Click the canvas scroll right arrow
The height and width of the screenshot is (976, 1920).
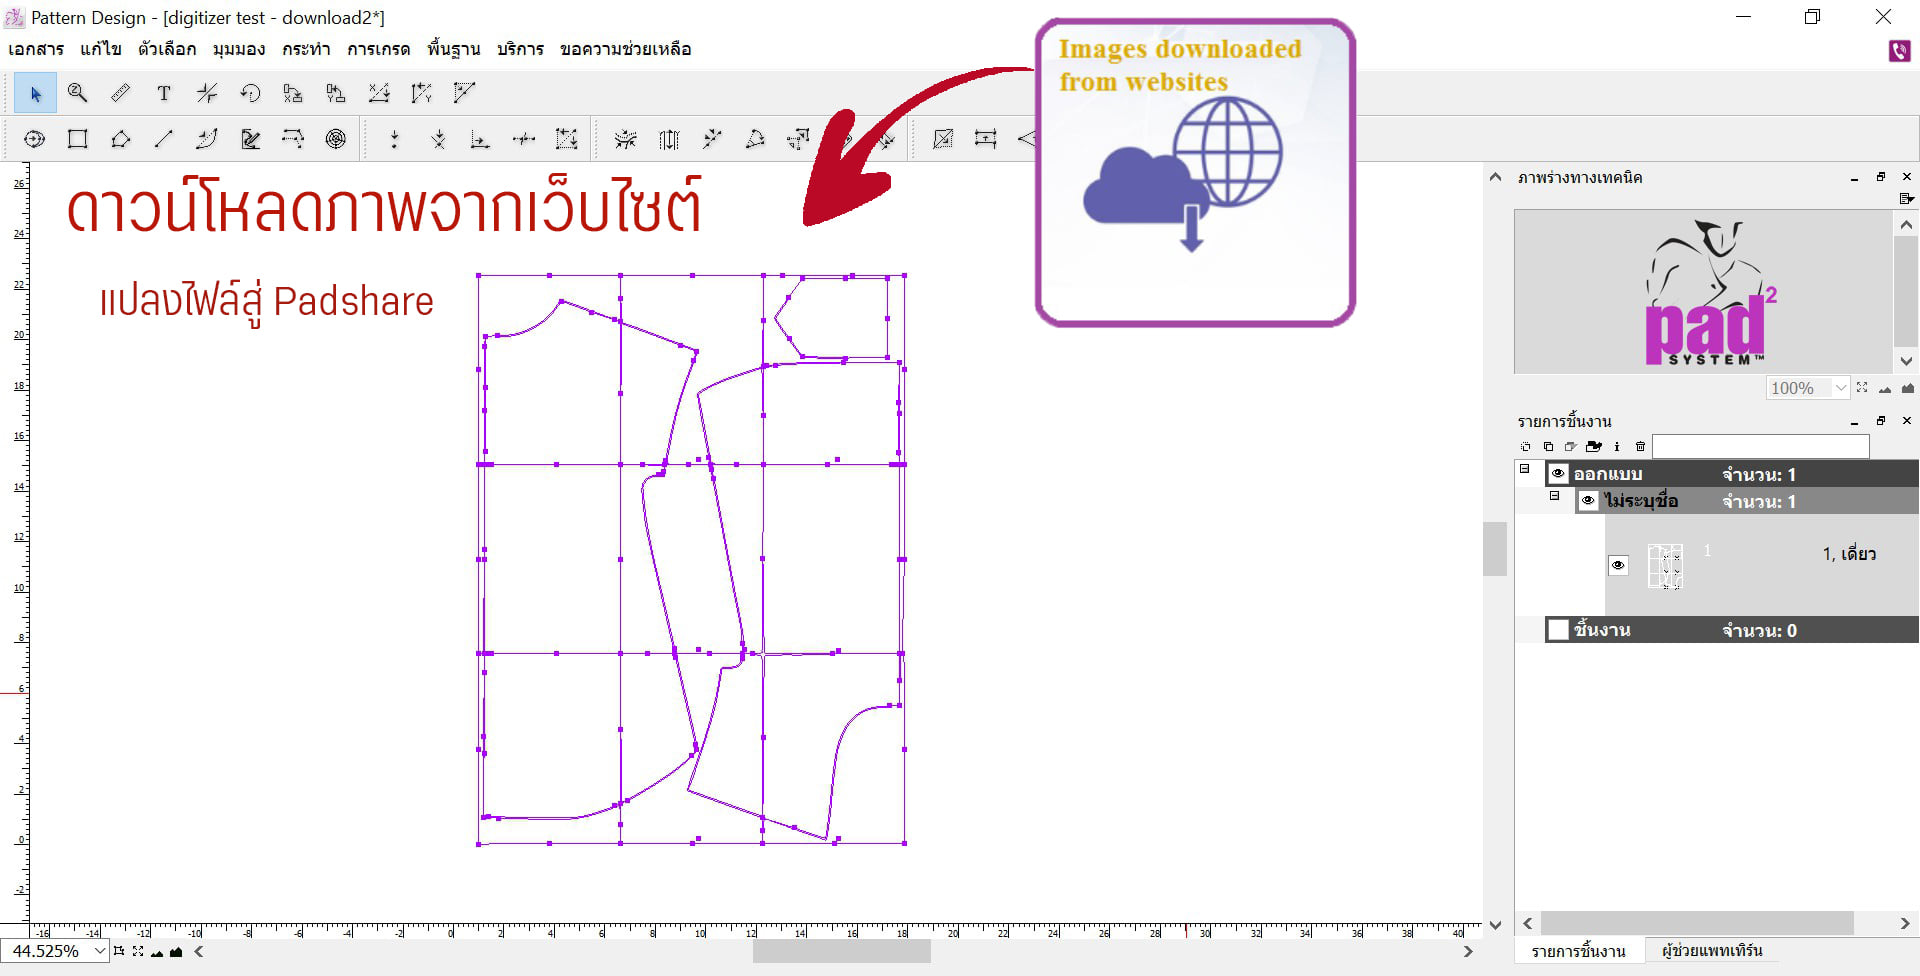(x=1468, y=951)
